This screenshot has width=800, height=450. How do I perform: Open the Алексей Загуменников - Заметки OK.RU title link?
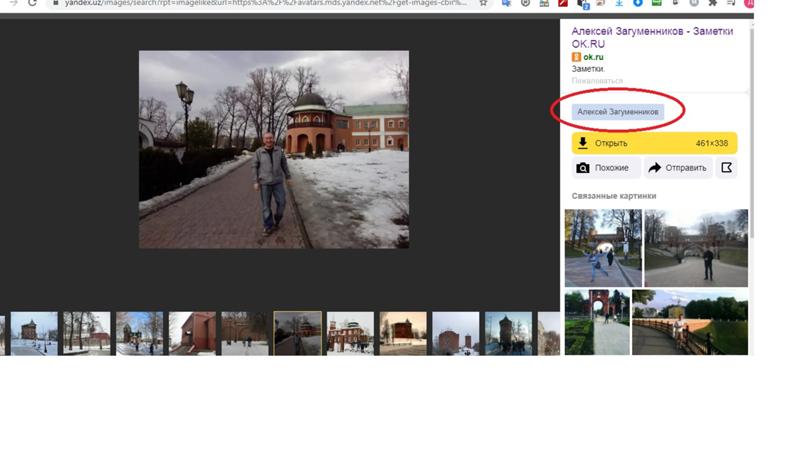click(x=652, y=37)
